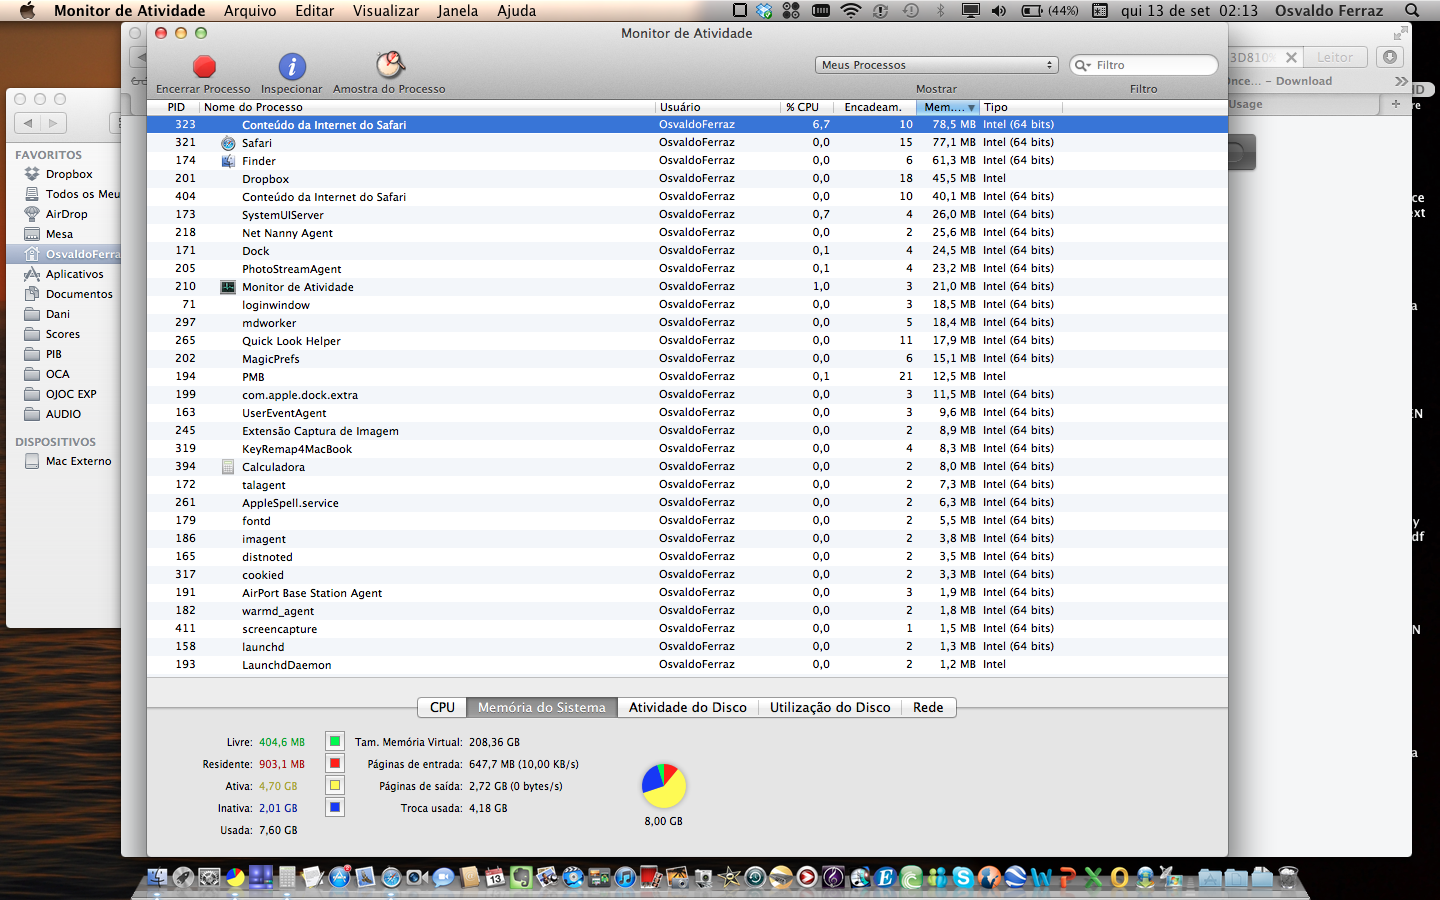Select the Quick Look Helper process row
This screenshot has height=900, width=1440.
click(x=687, y=341)
